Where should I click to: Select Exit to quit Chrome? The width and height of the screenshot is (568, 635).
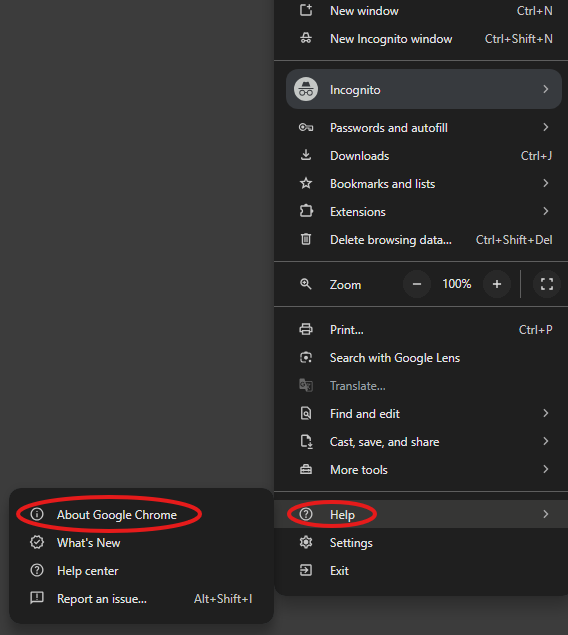click(x=421, y=571)
